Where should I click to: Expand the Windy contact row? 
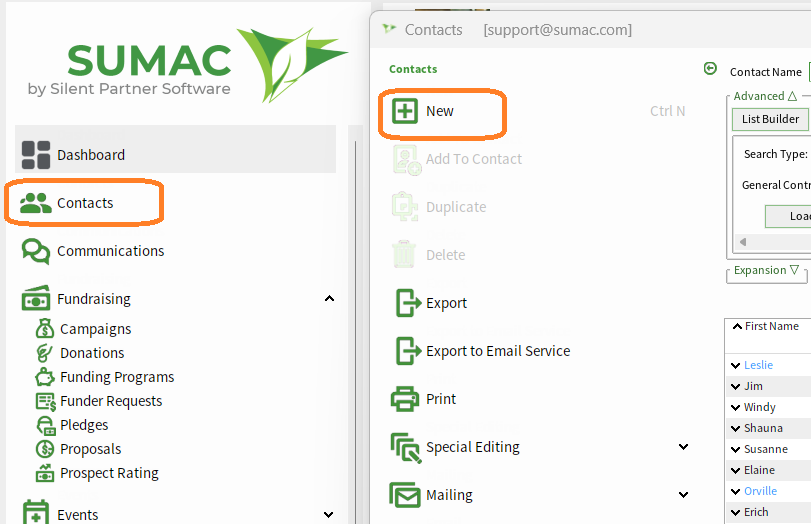735,408
